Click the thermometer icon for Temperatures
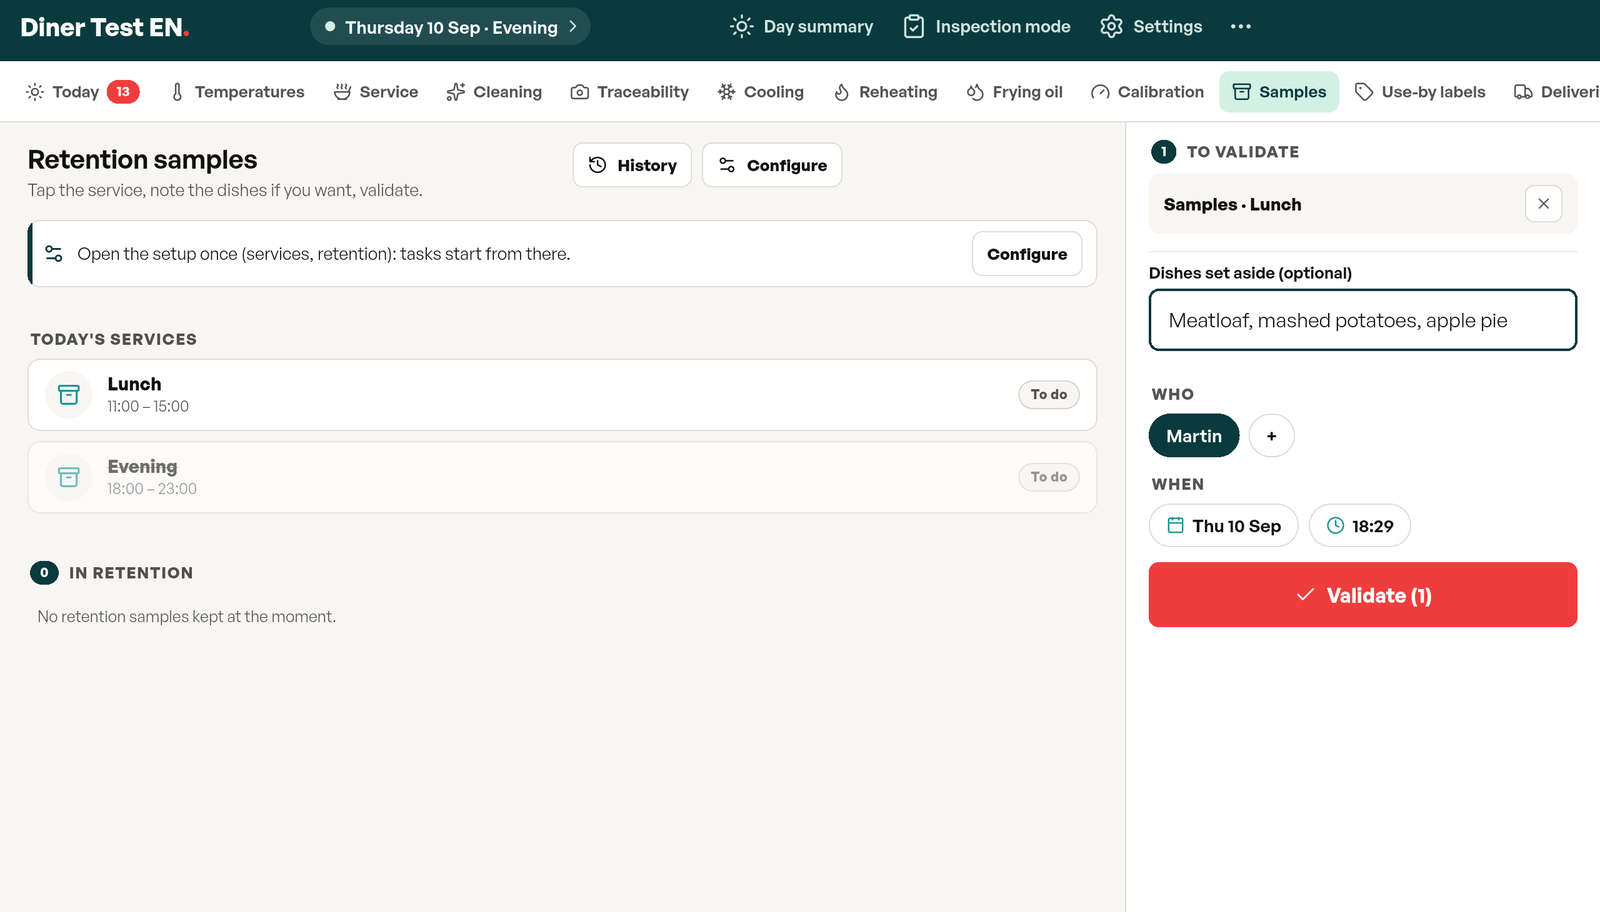Screen dimensions: 1600x912 [x=177, y=92]
